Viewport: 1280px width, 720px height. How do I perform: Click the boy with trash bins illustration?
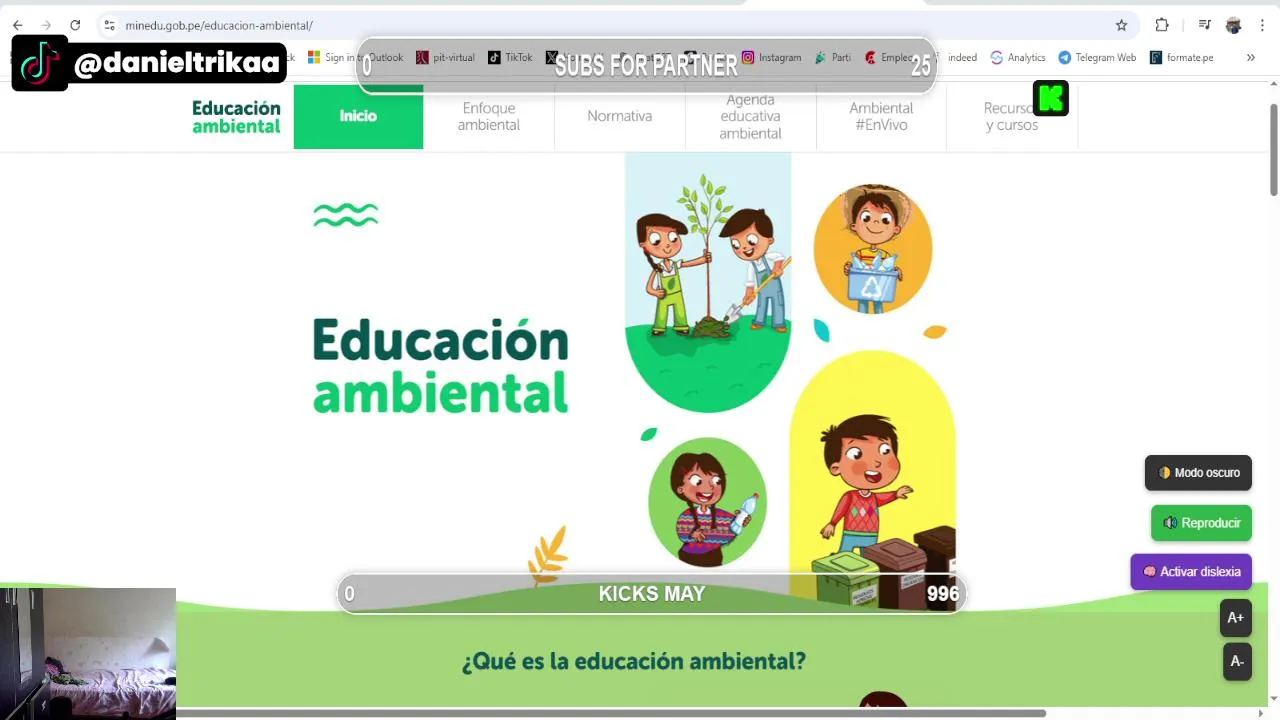[872, 480]
